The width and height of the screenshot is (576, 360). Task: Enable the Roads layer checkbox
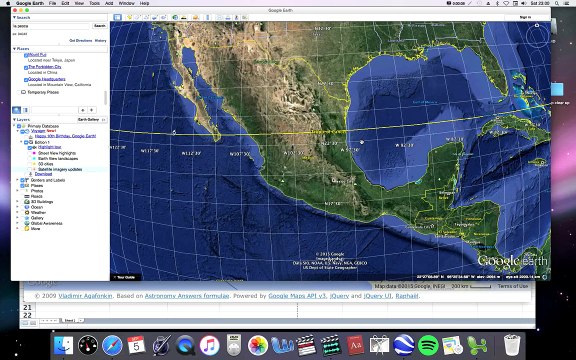point(22,197)
